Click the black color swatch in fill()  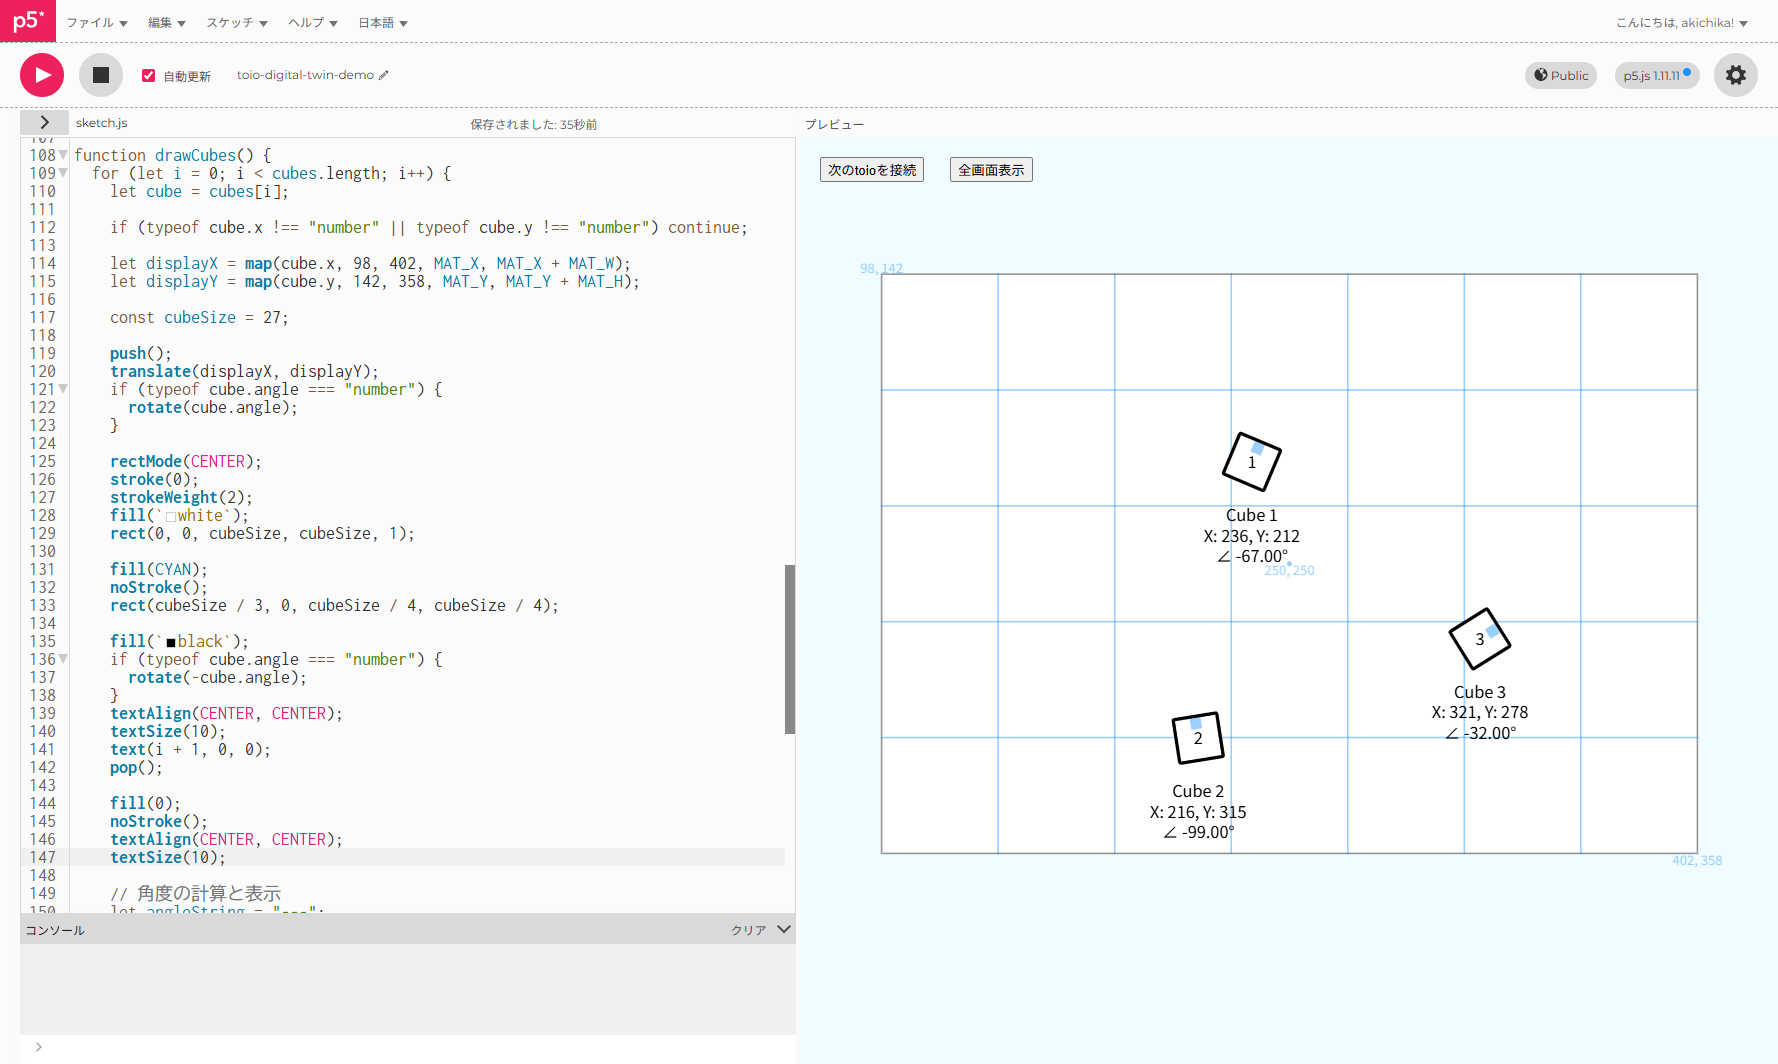(x=171, y=643)
